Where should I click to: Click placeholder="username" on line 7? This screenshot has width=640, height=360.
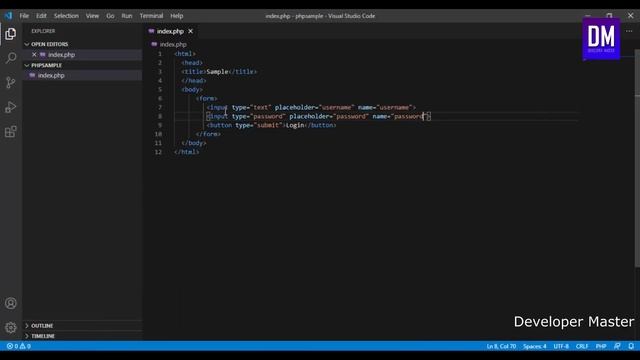pyautogui.click(x=314, y=107)
